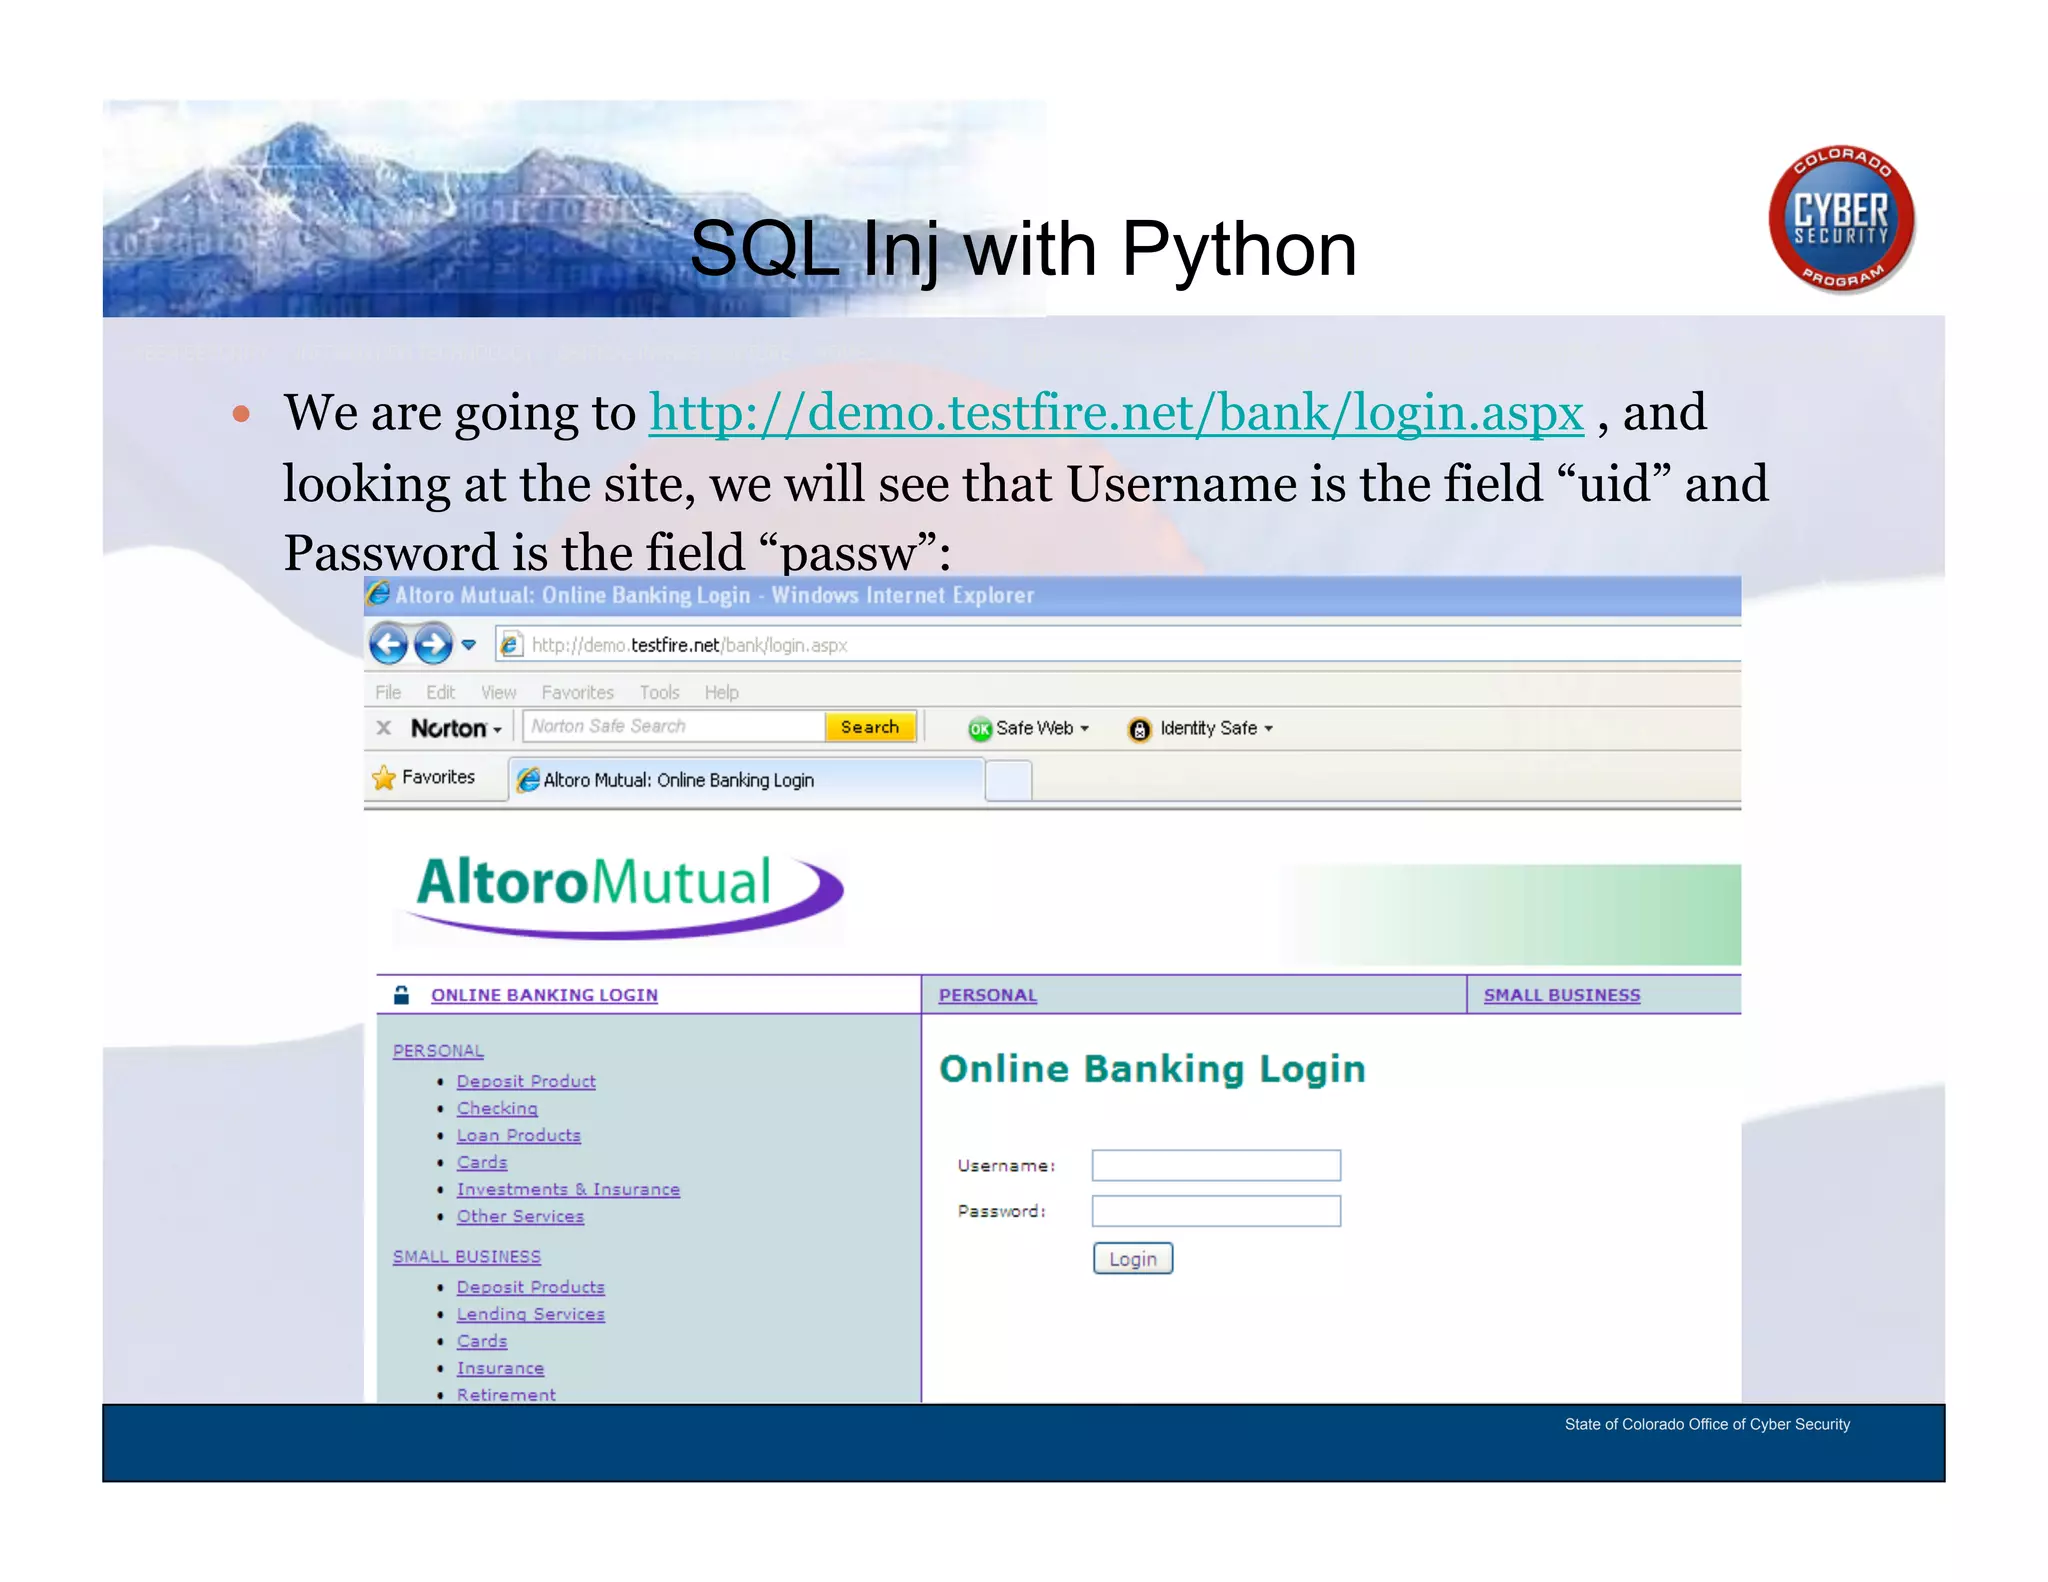Click the Favorites star icon

tap(384, 778)
